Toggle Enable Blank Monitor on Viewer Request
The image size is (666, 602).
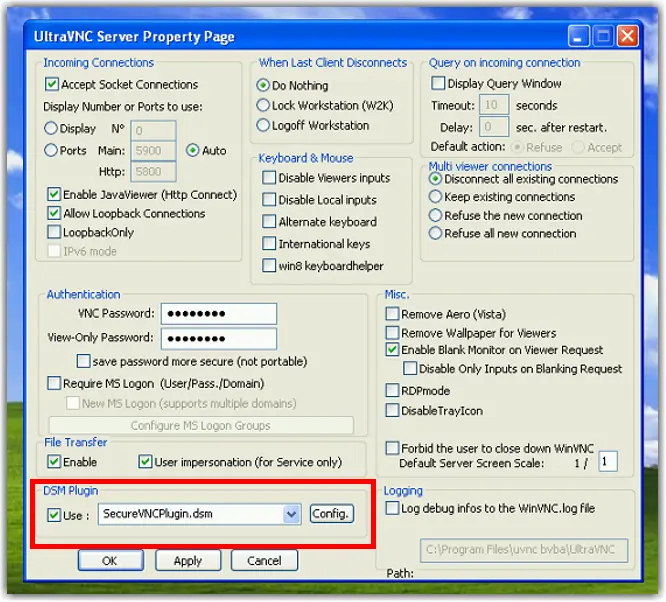(x=392, y=350)
